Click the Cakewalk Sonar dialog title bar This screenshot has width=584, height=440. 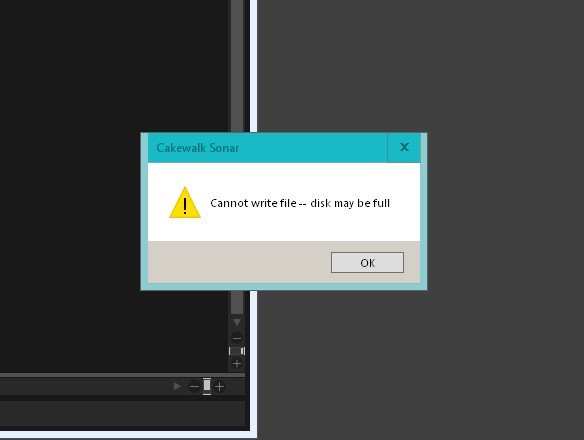click(x=267, y=148)
